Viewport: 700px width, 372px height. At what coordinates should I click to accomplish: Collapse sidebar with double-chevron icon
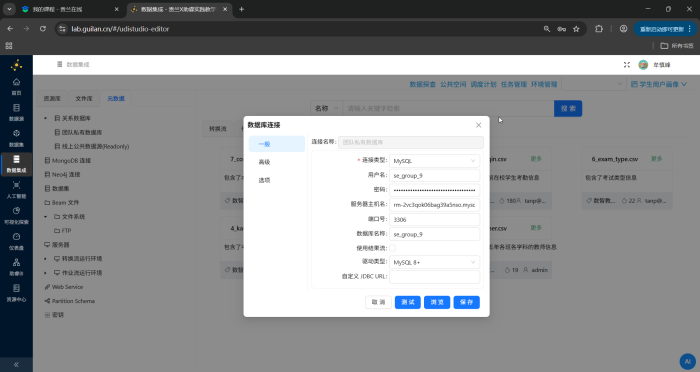coord(16,364)
